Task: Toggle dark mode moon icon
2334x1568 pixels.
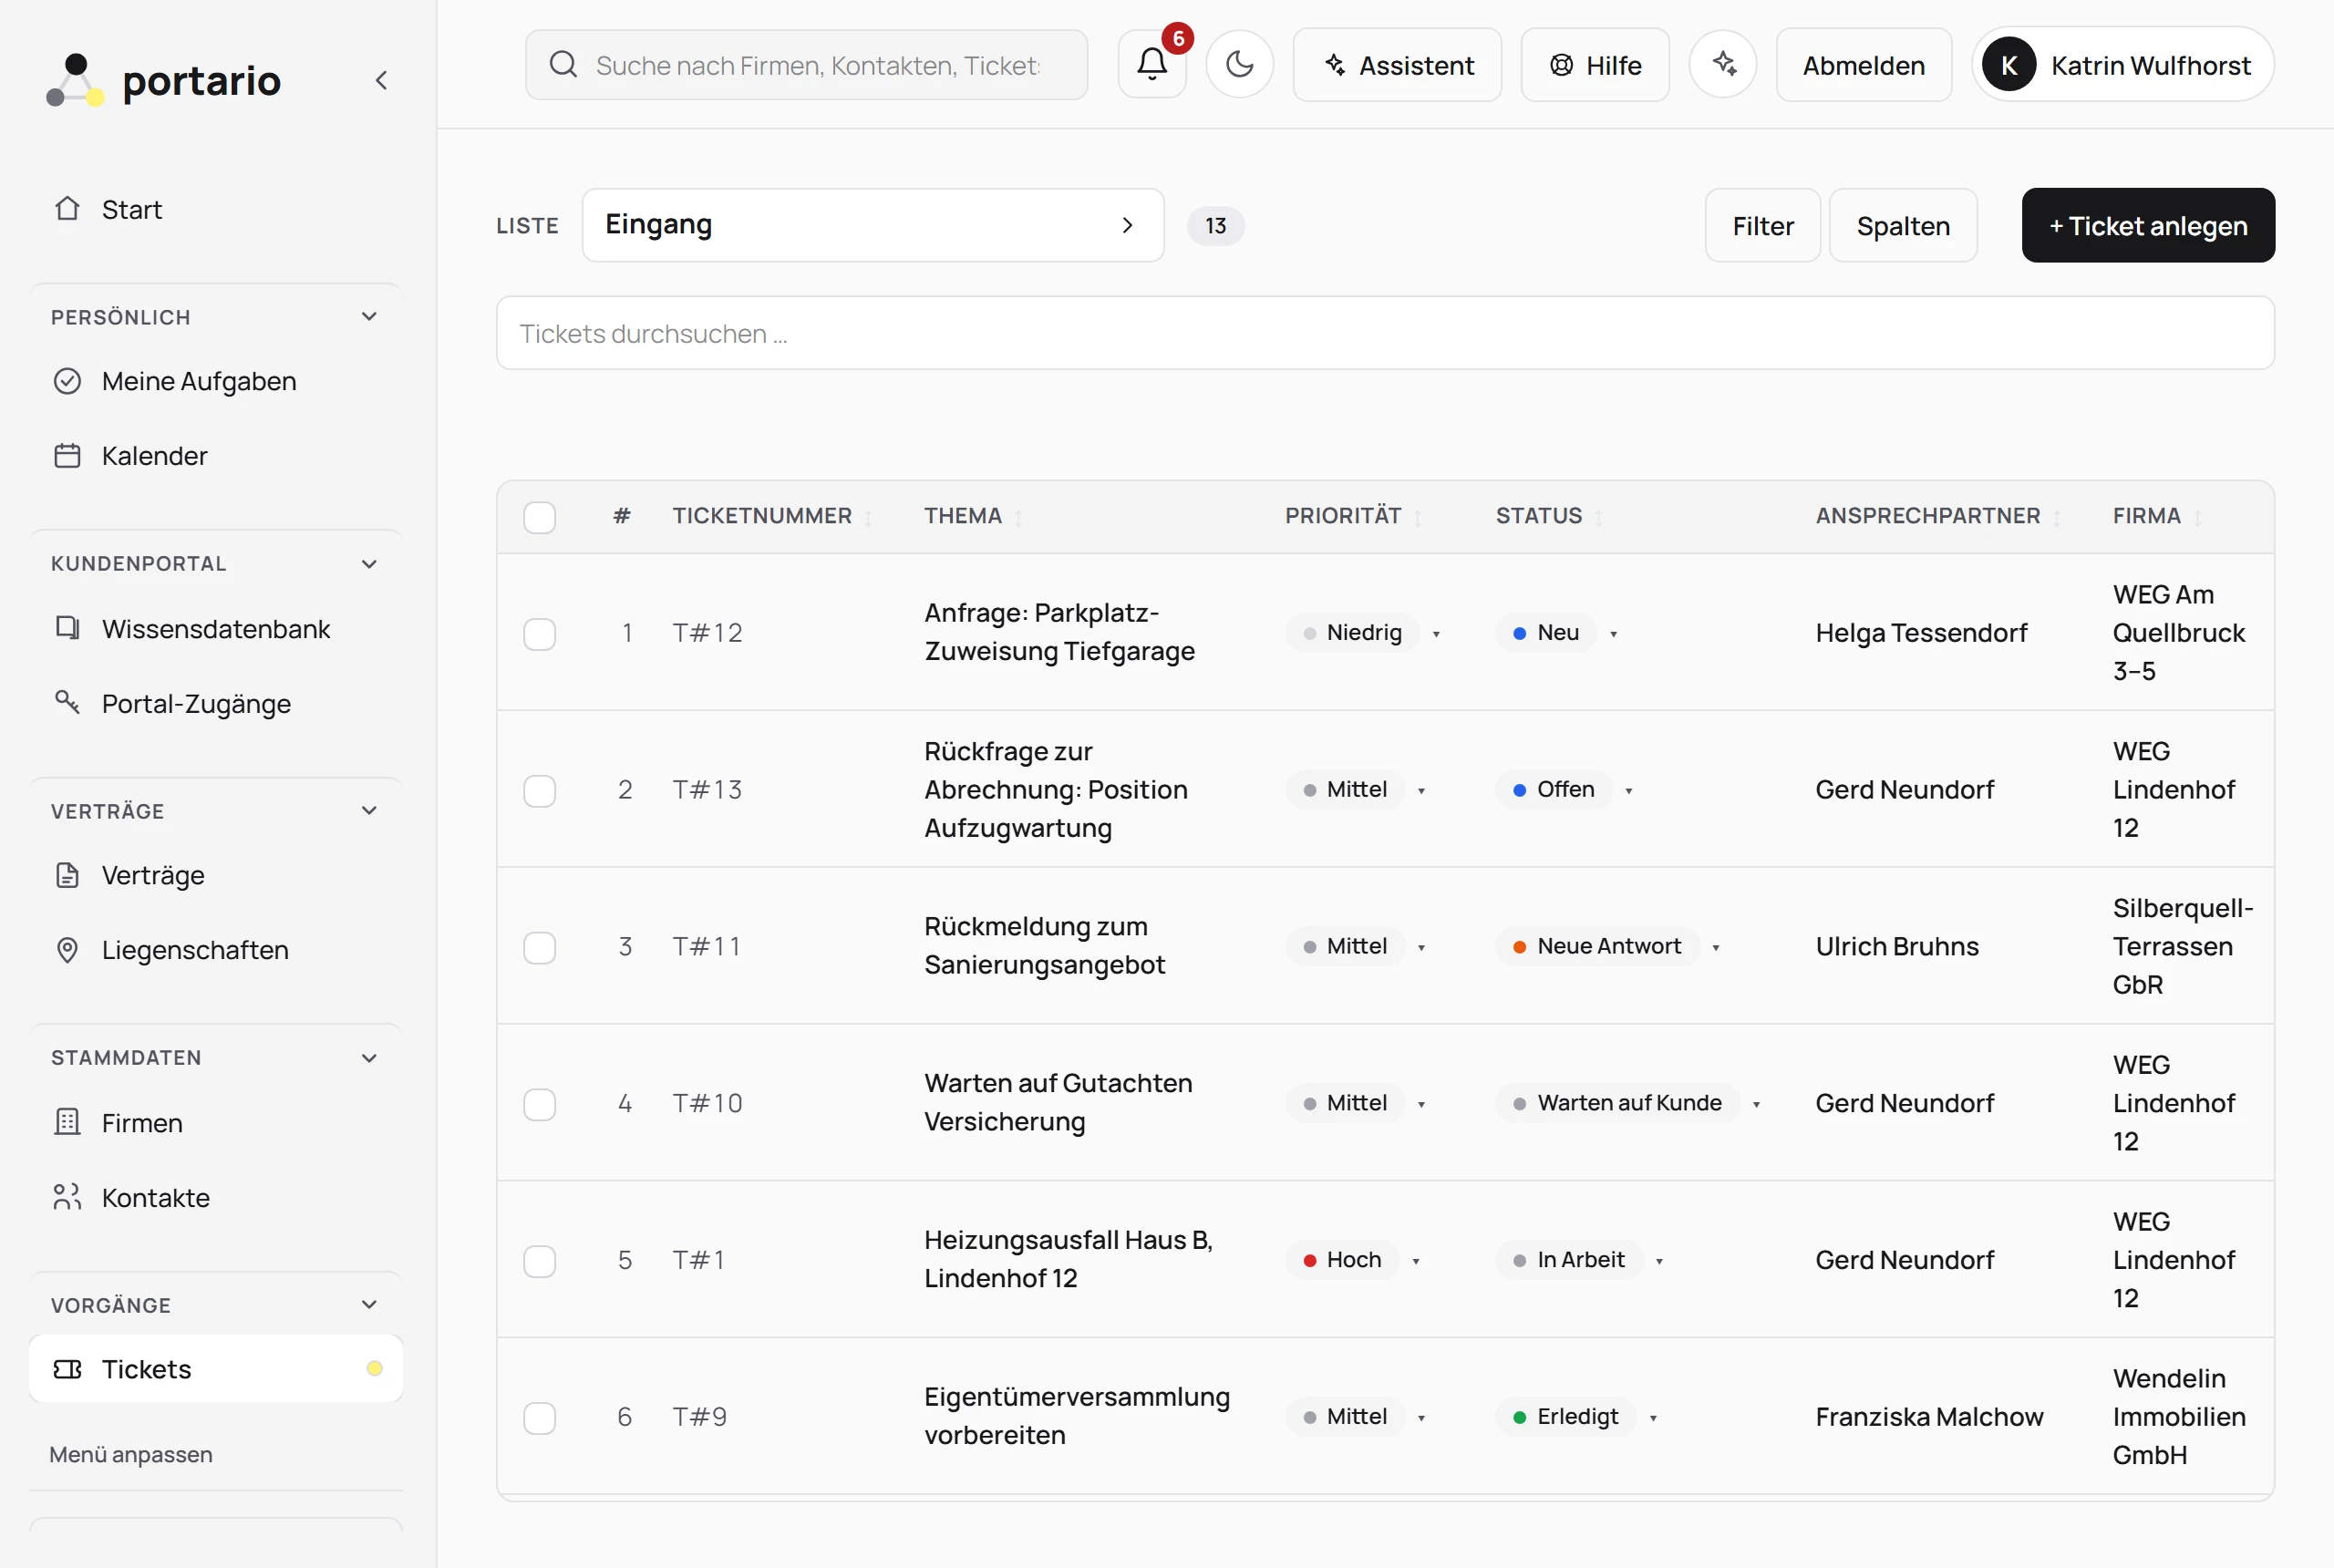Action: tap(1239, 65)
